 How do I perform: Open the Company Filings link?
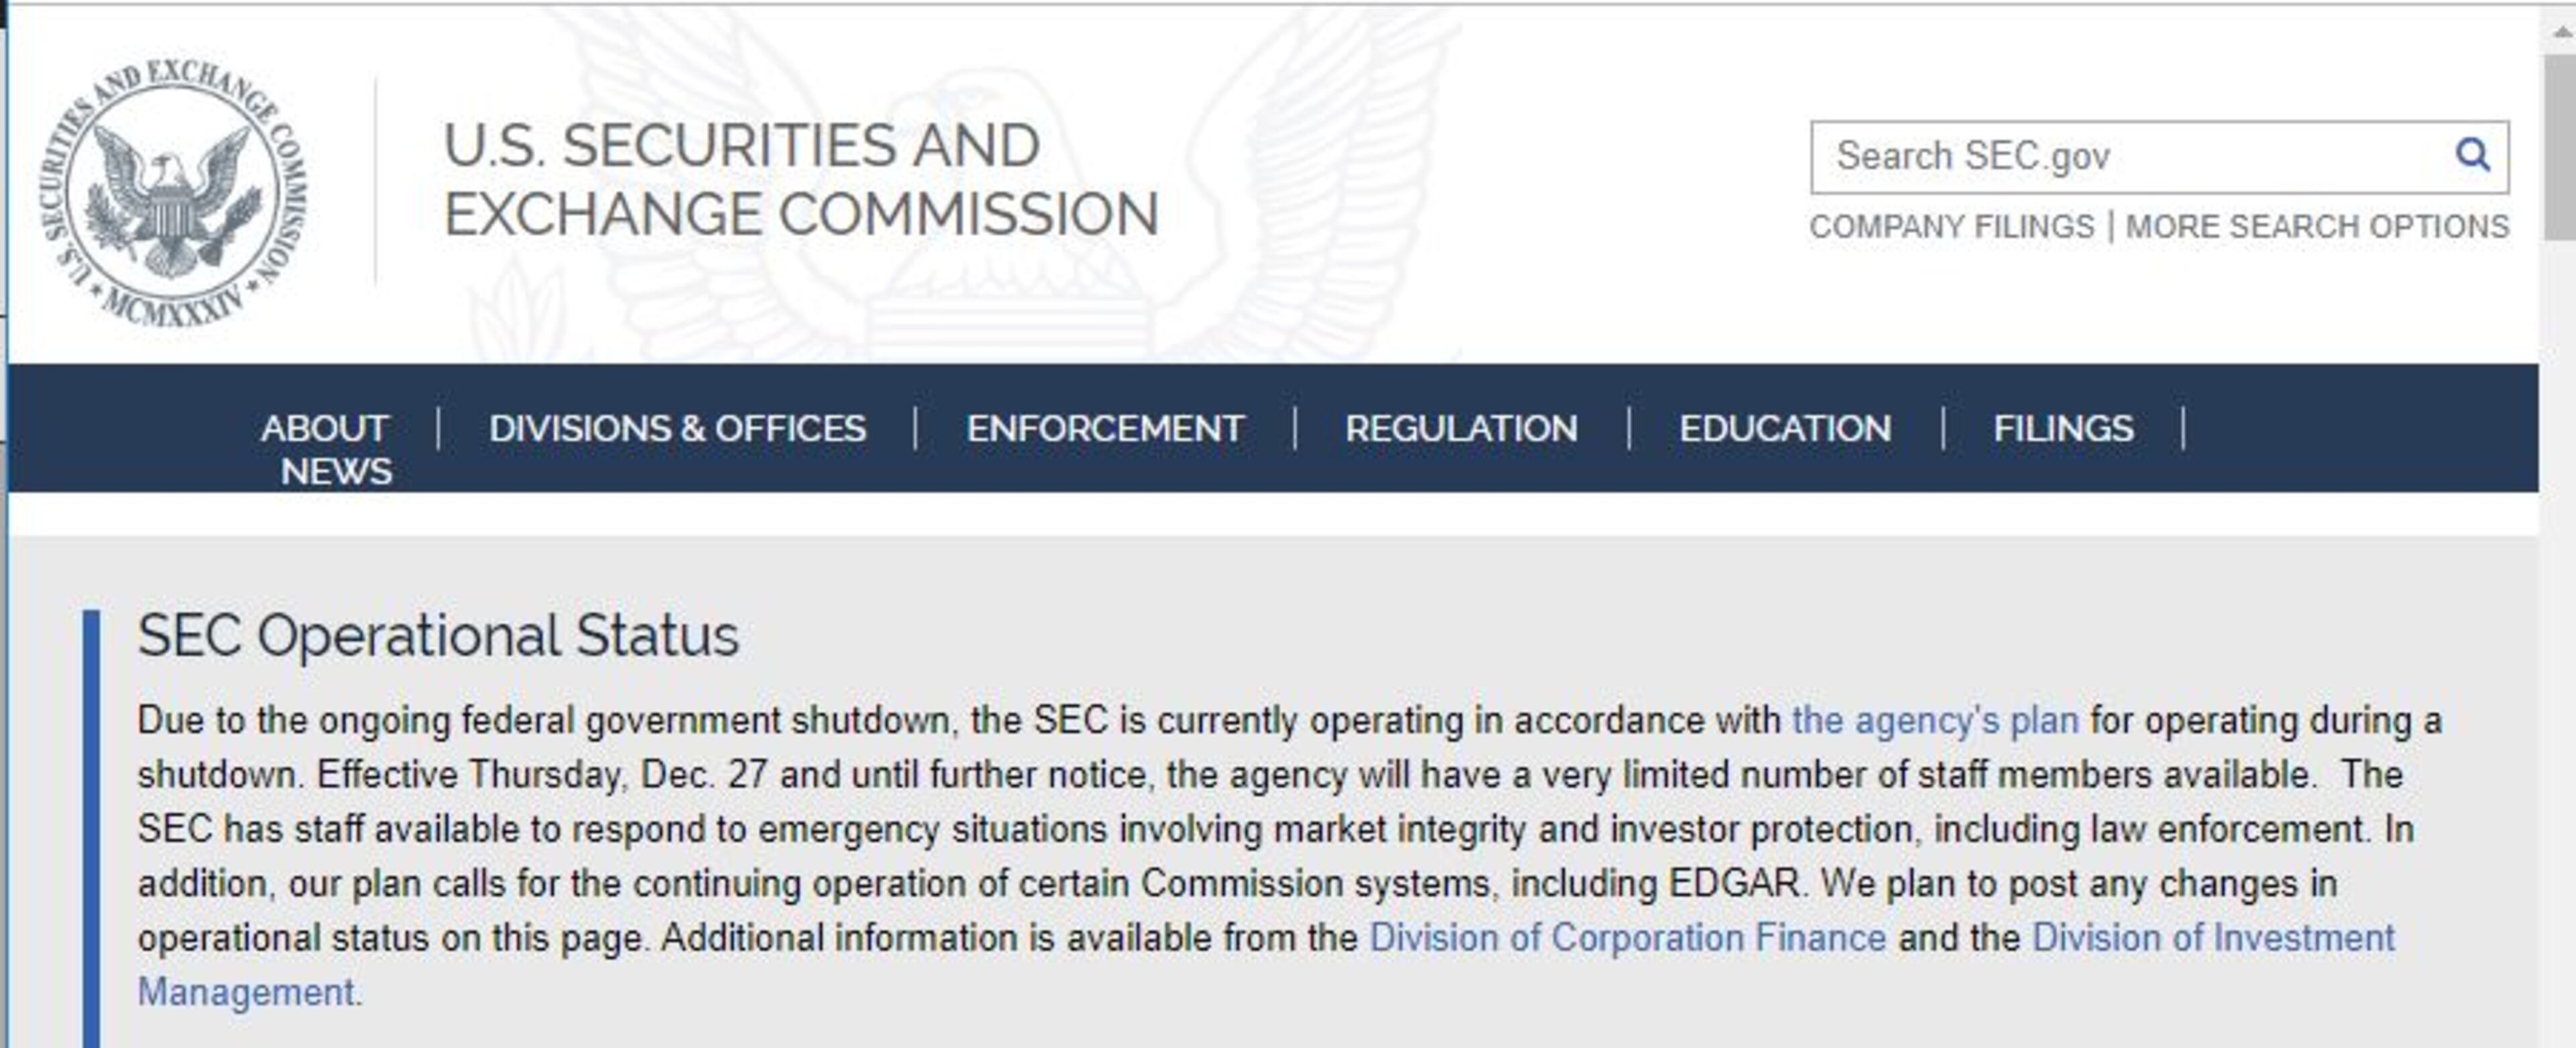[1951, 227]
